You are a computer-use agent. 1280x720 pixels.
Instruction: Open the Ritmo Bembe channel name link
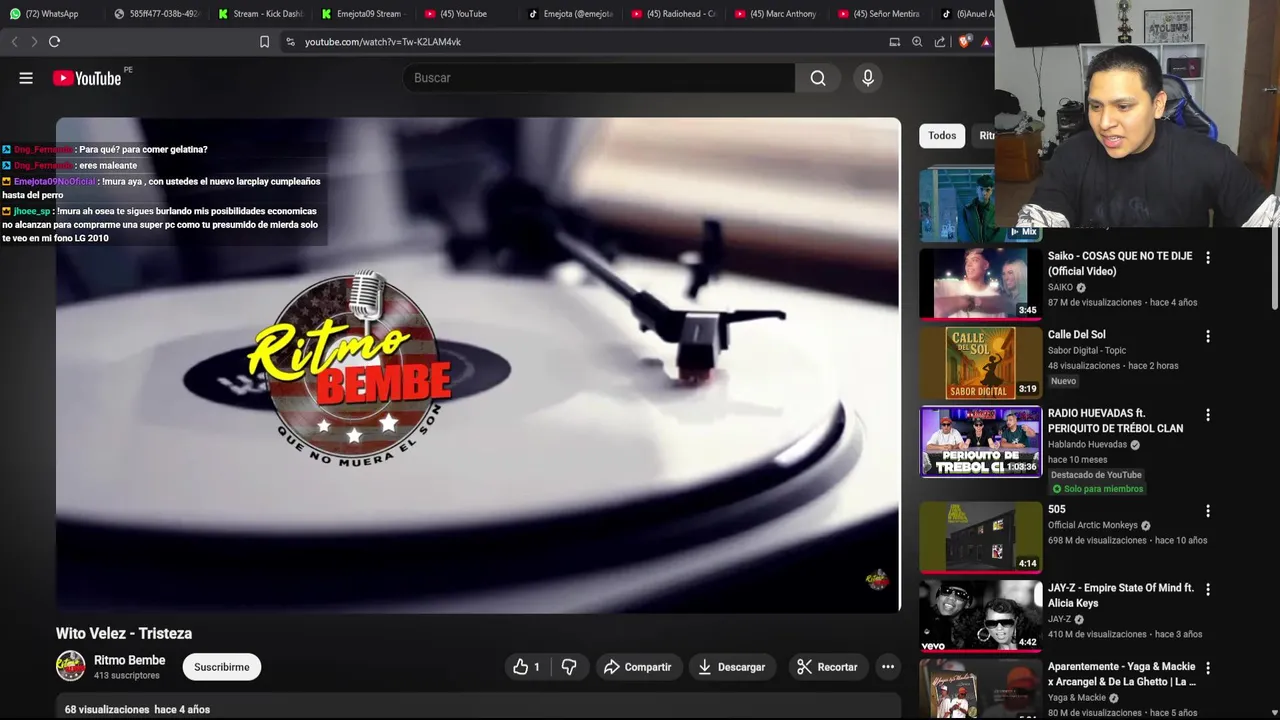click(129, 660)
